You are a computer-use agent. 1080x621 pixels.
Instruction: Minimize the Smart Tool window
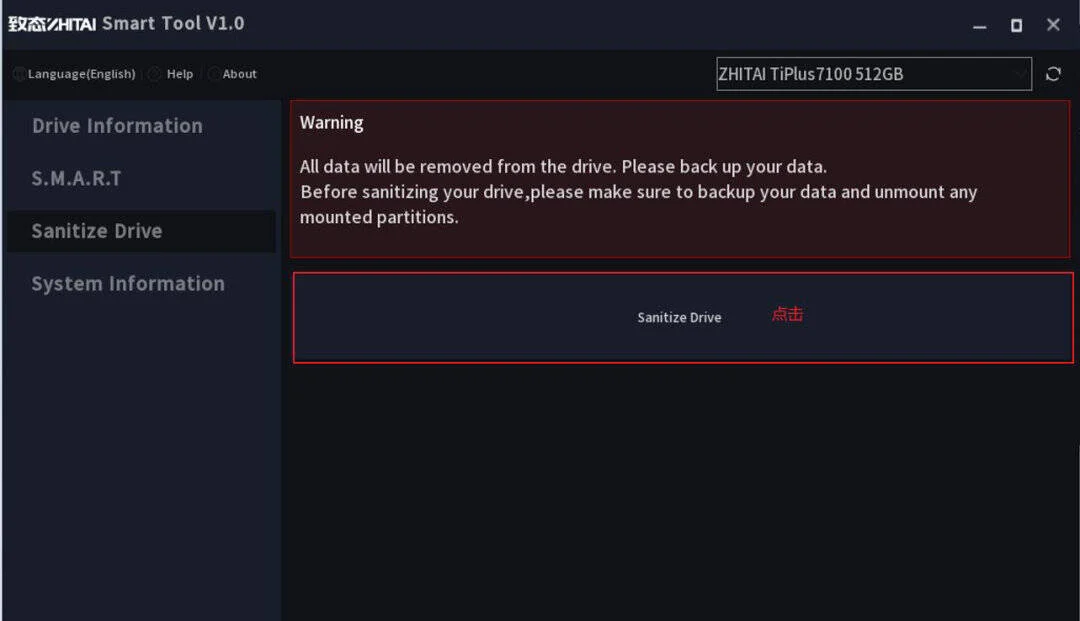(x=979, y=26)
